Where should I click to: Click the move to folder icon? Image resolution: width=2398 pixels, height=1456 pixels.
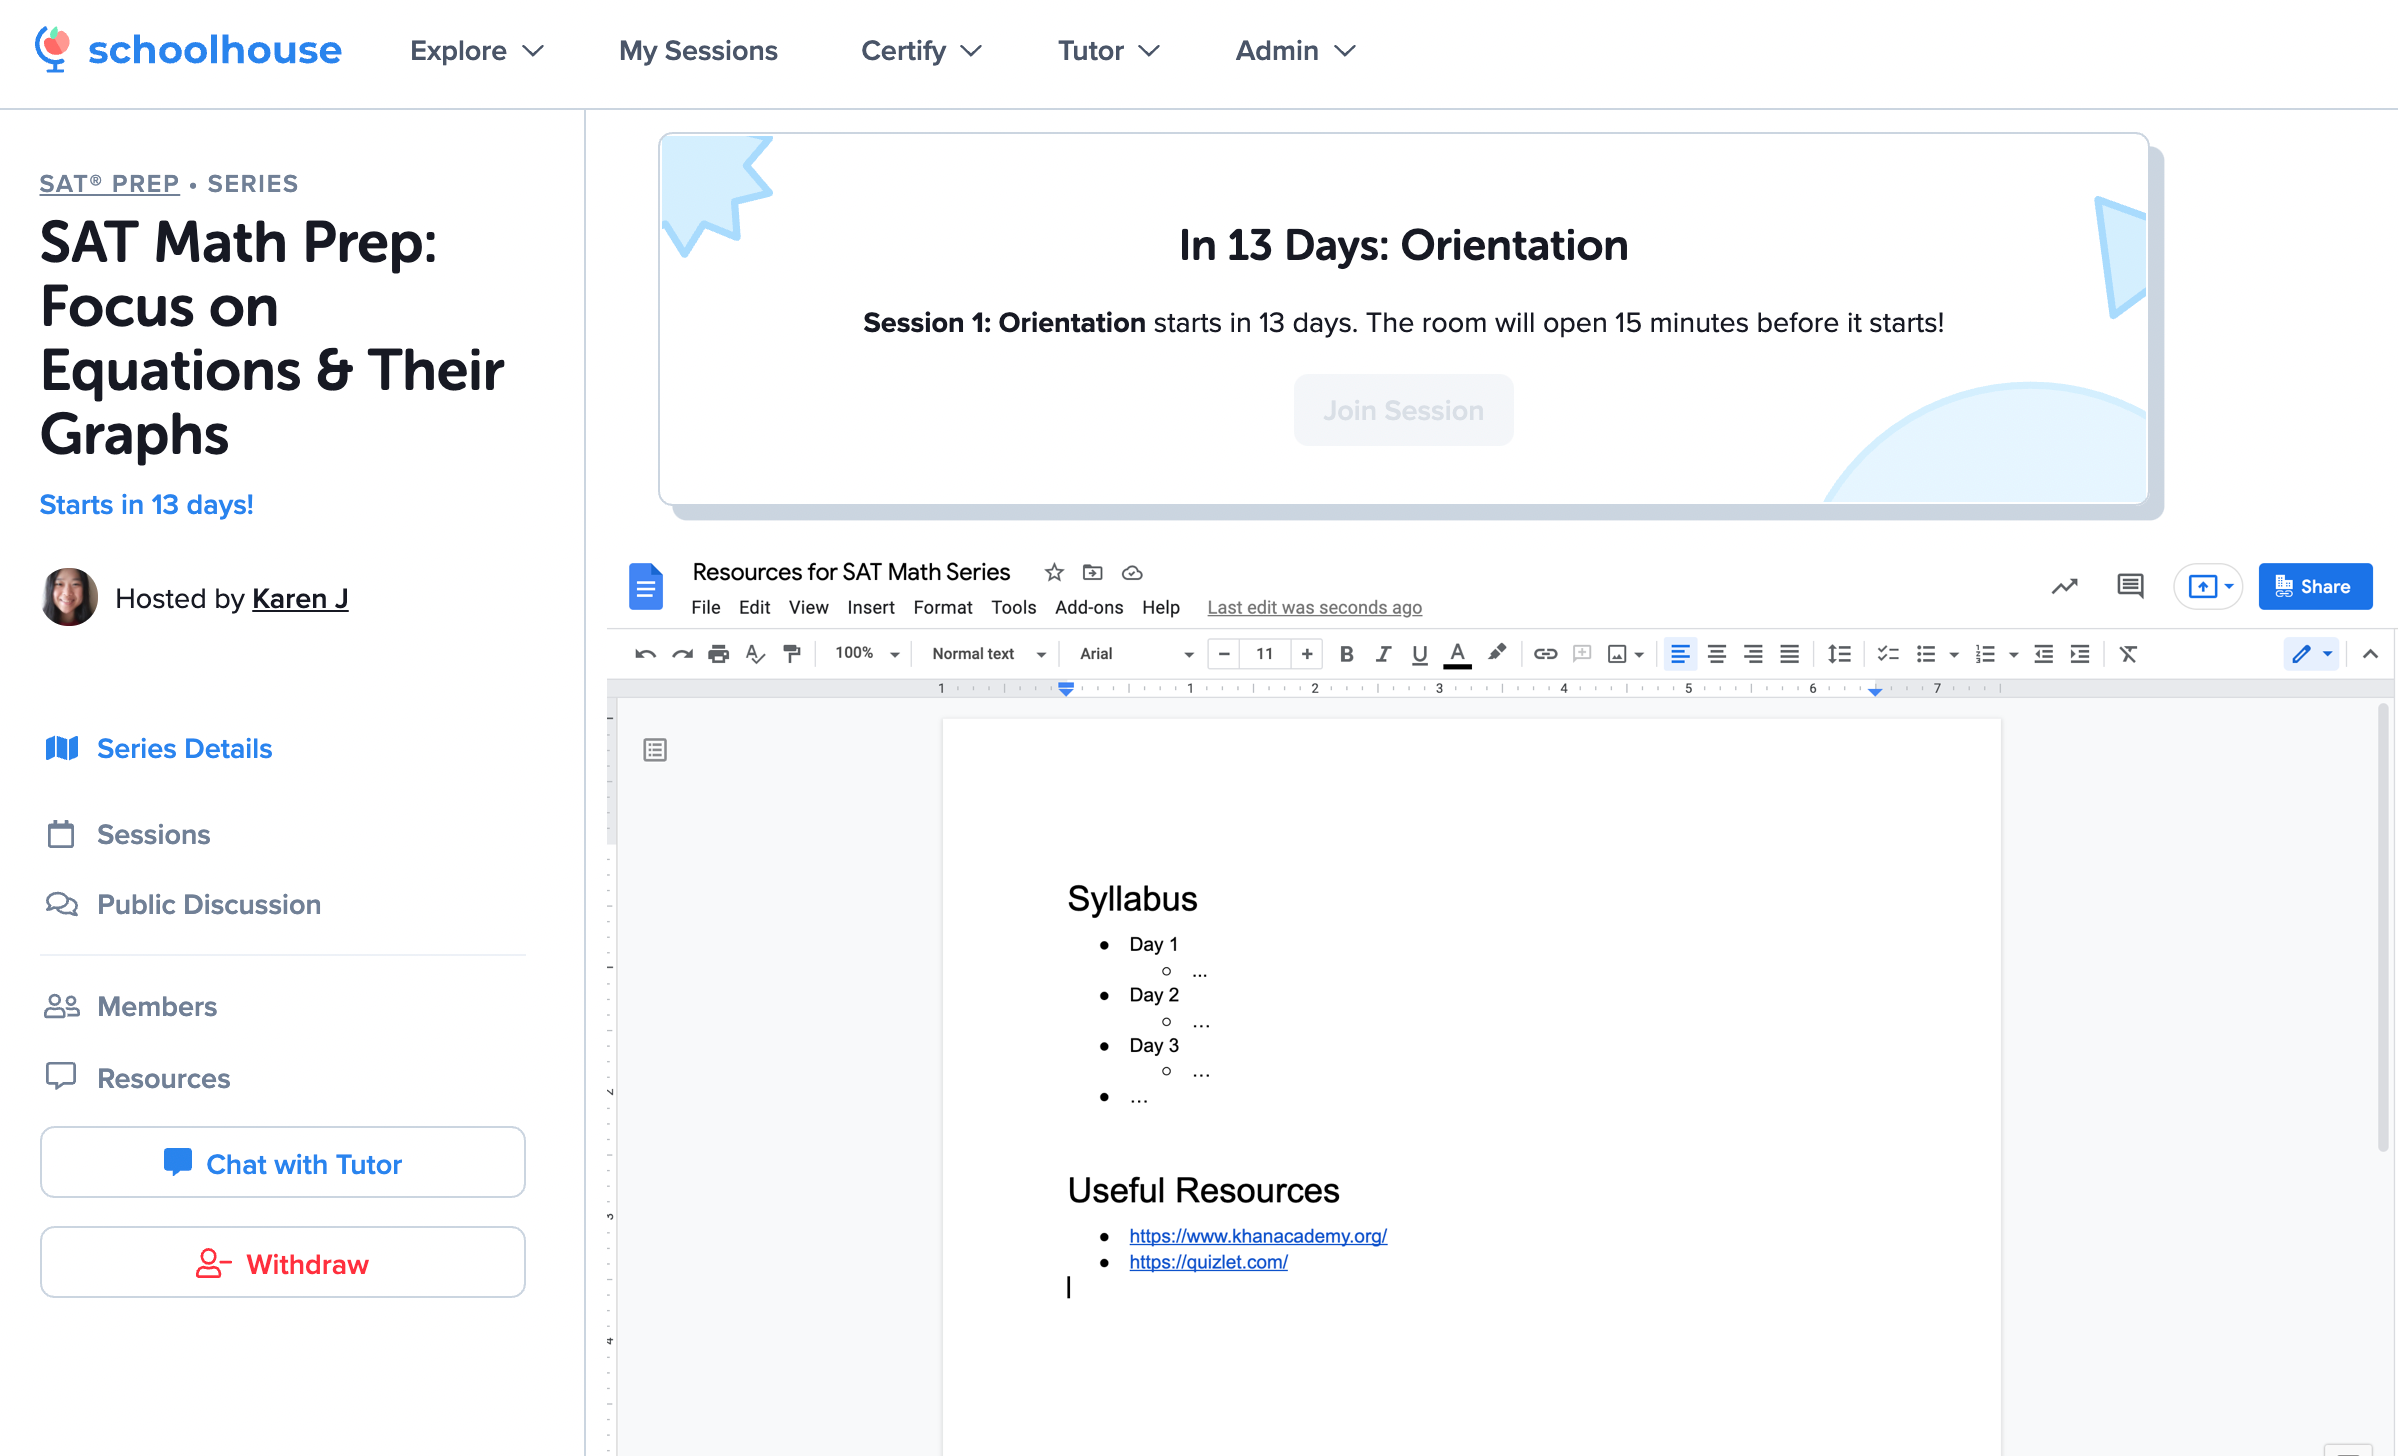point(1093,572)
